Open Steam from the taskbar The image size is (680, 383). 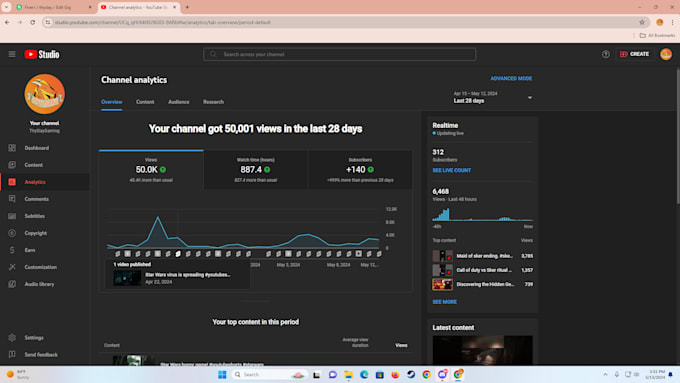pos(411,375)
